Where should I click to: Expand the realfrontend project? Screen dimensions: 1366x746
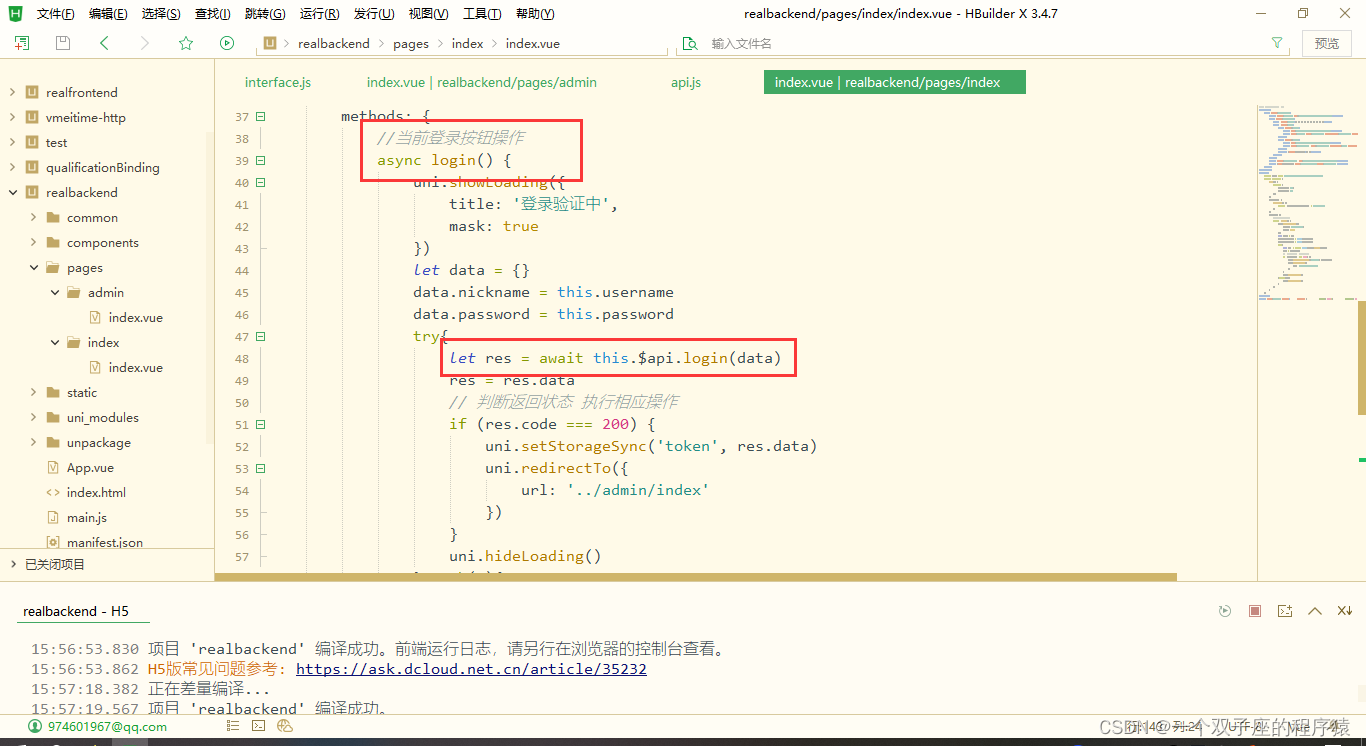(x=12, y=92)
